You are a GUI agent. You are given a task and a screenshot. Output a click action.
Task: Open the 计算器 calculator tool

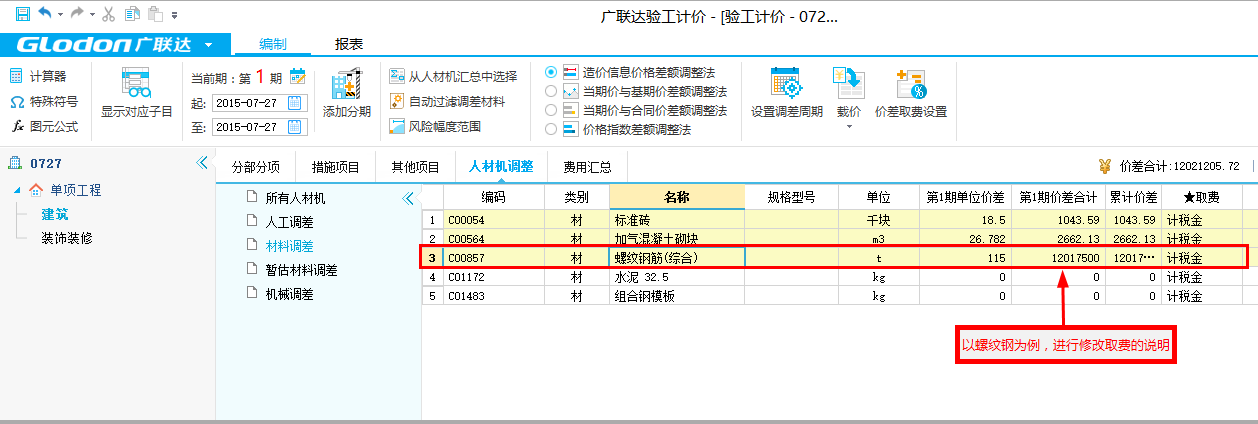(x=38, y=76)
